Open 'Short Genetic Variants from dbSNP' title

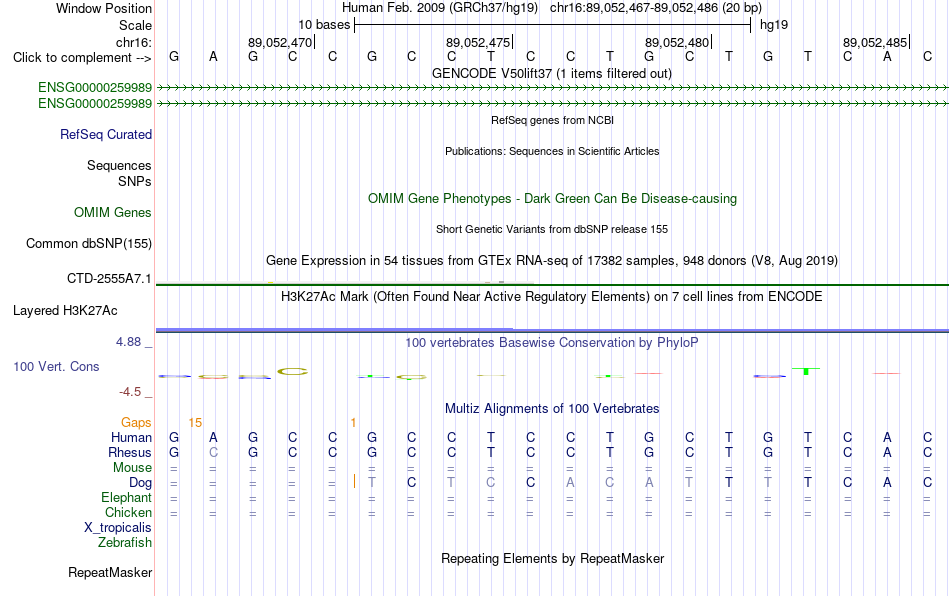tap(552, 230)
